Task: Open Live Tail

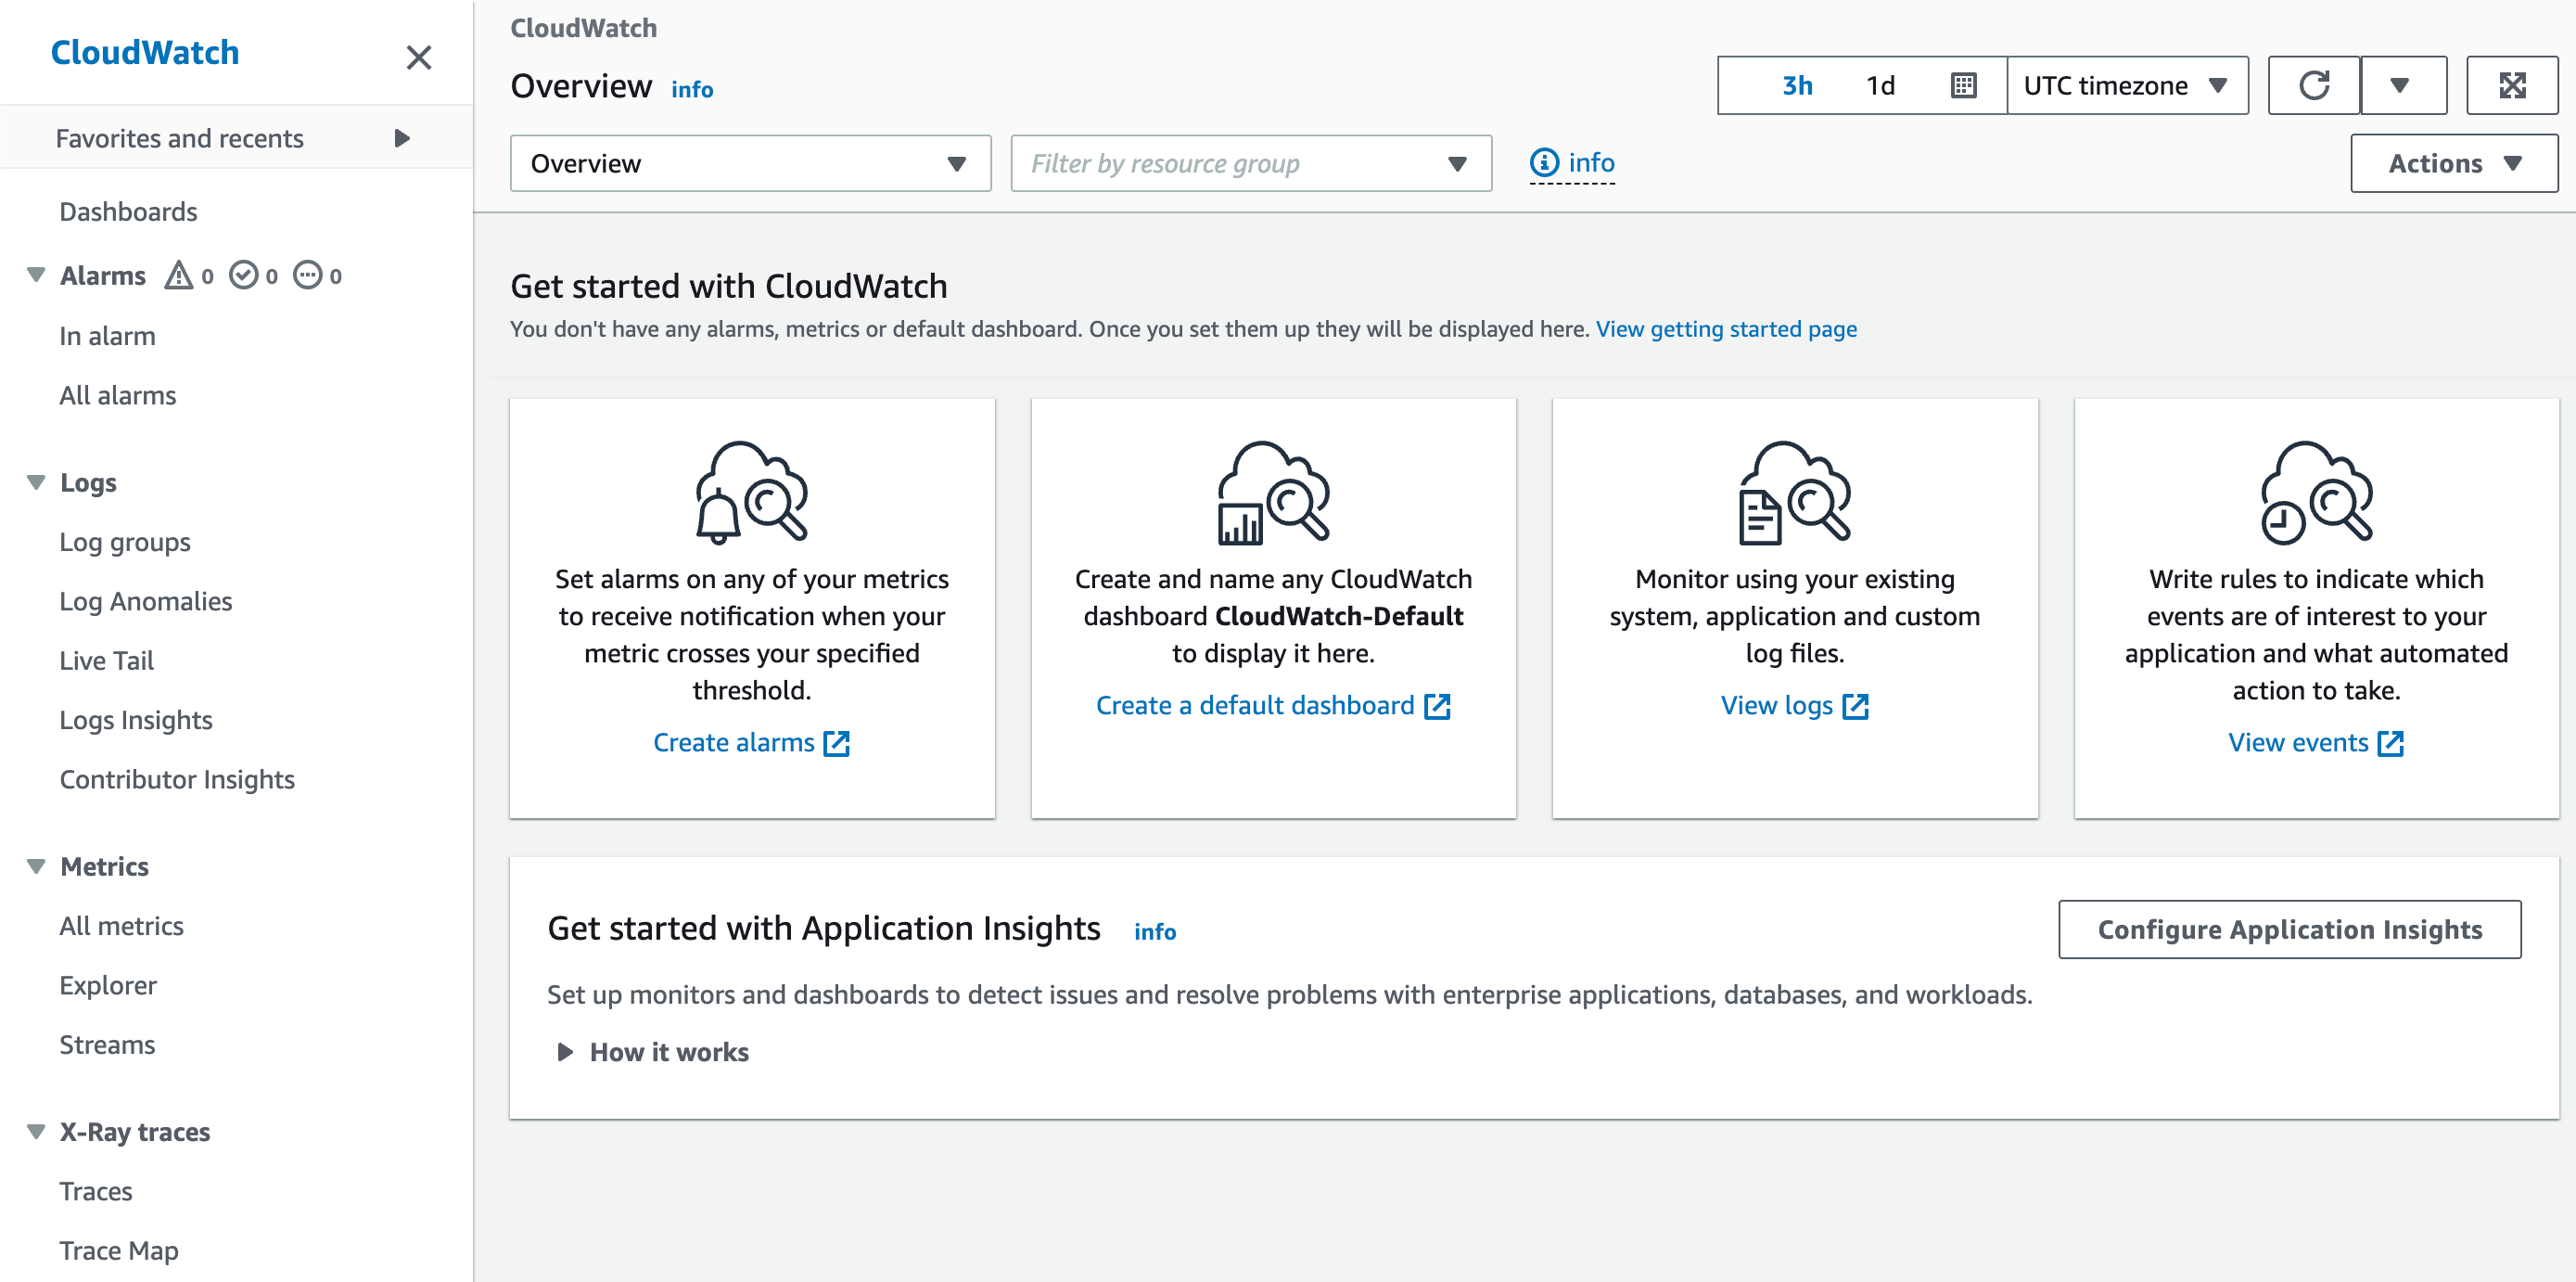Action: coord(106,661)
